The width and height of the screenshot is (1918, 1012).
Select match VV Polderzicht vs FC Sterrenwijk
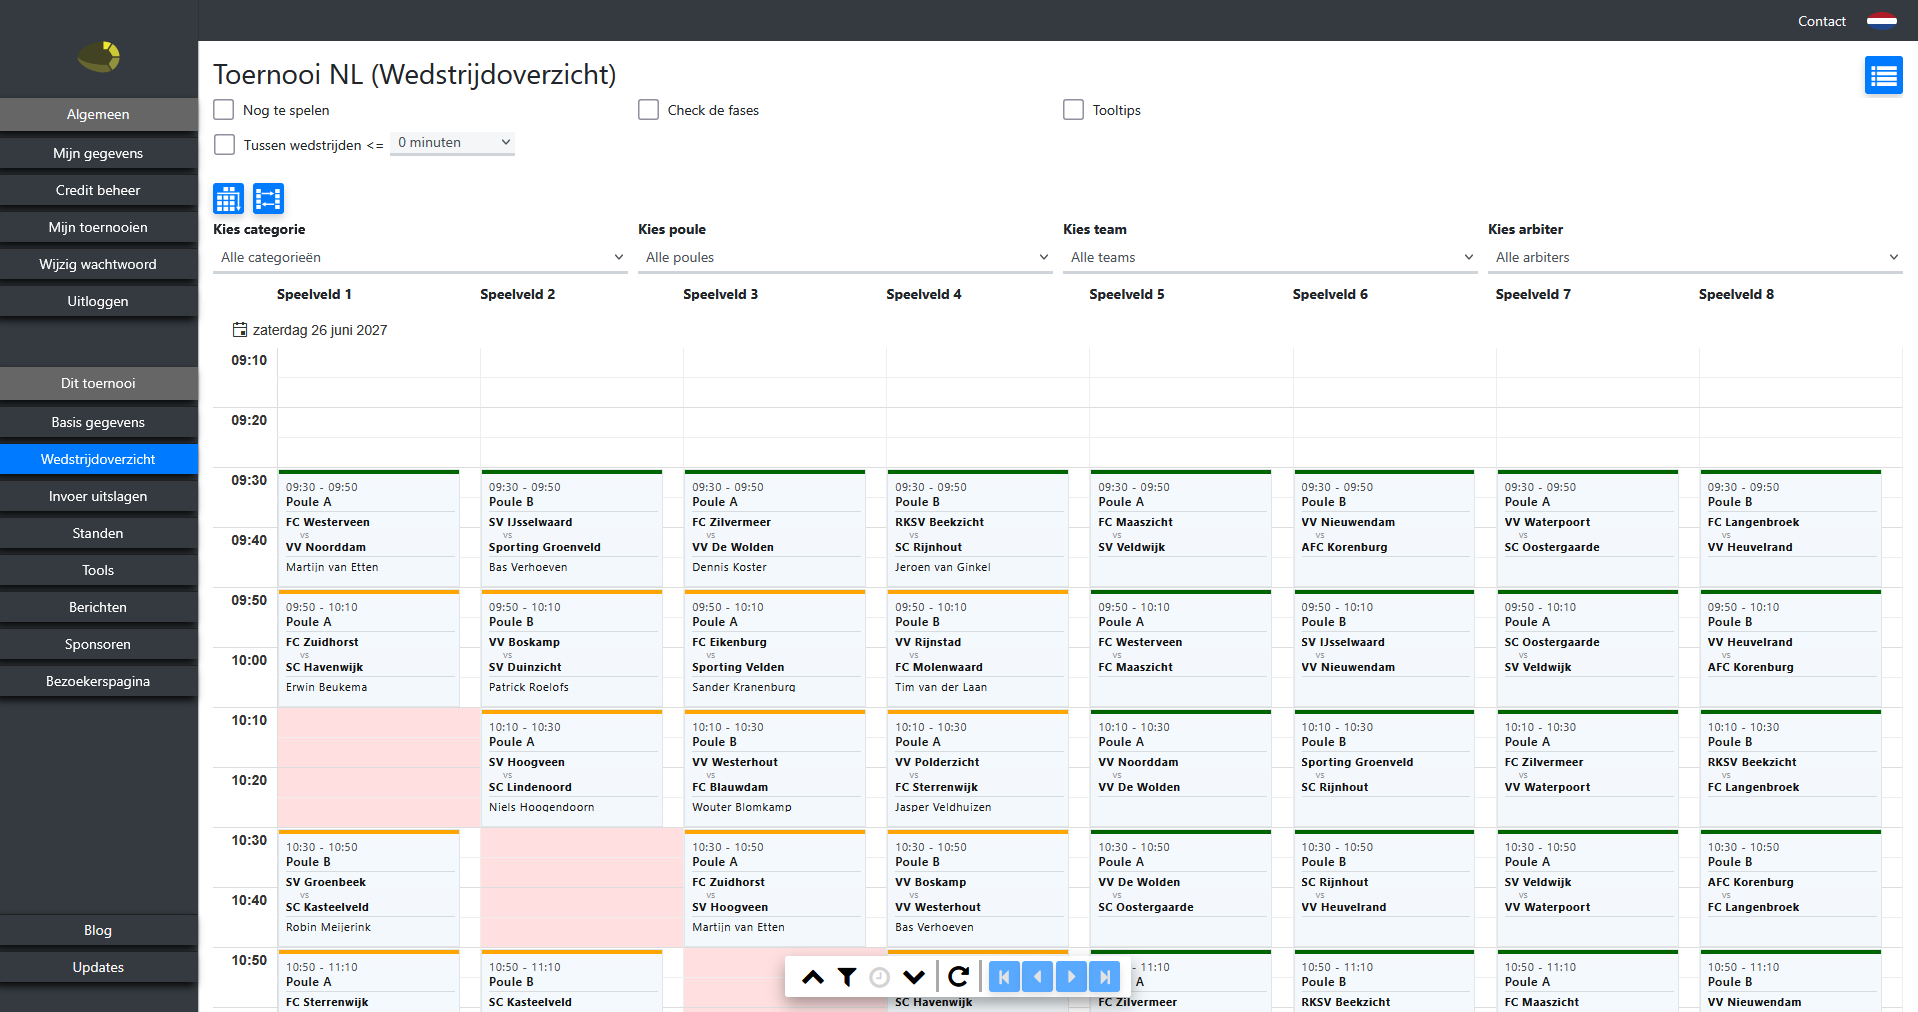point(977,768)
